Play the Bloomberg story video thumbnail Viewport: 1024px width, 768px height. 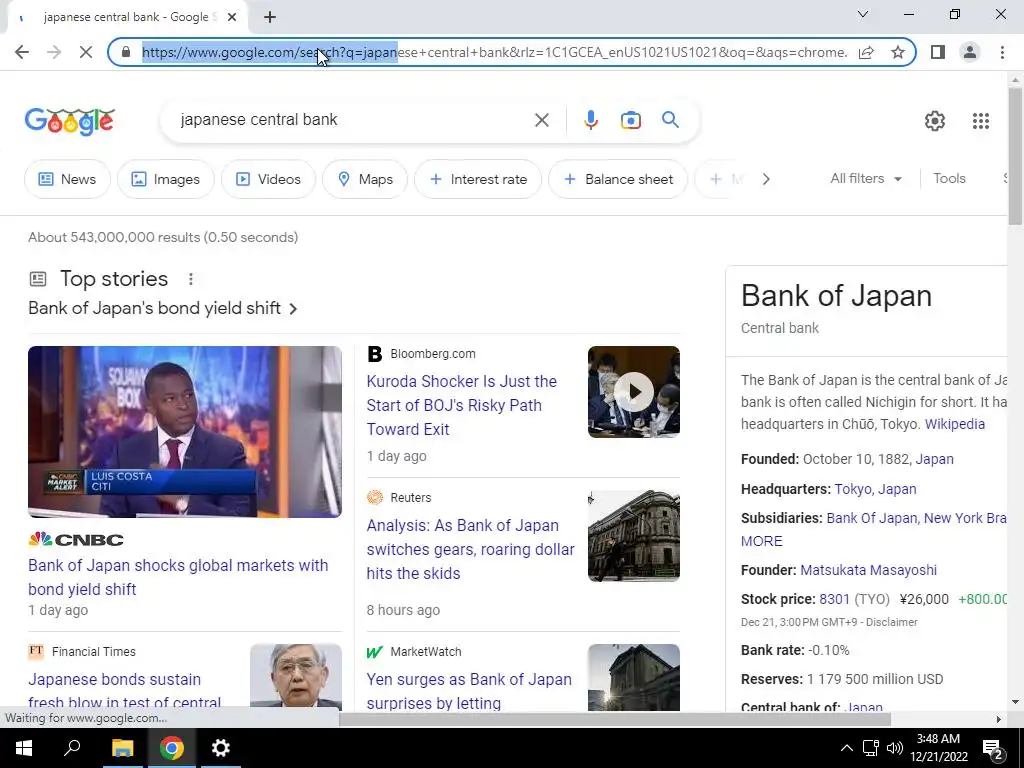[633, 392]
